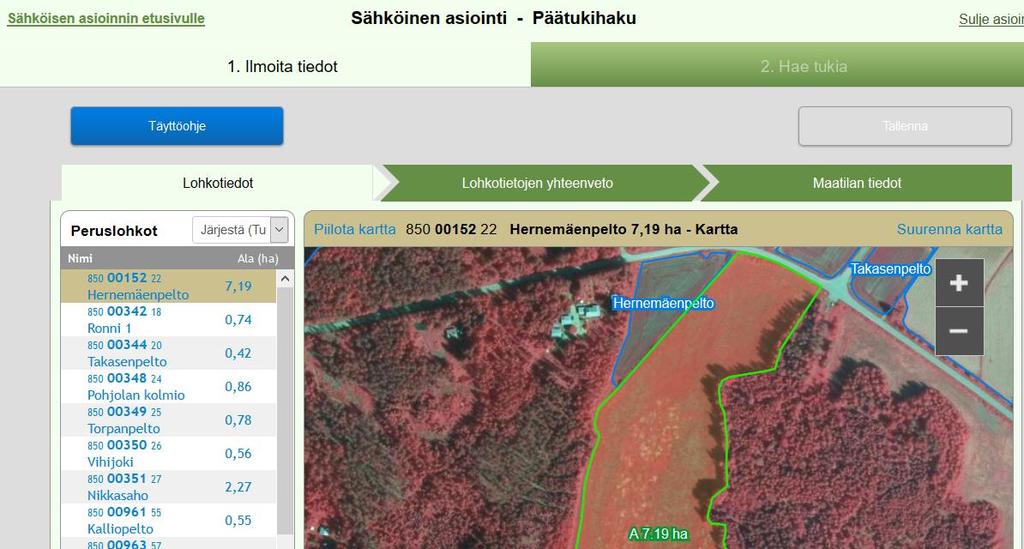This screenshot has height=549, width=1024.
Task: Open the Järjestä sort dropdown
Action: [240, 230]
